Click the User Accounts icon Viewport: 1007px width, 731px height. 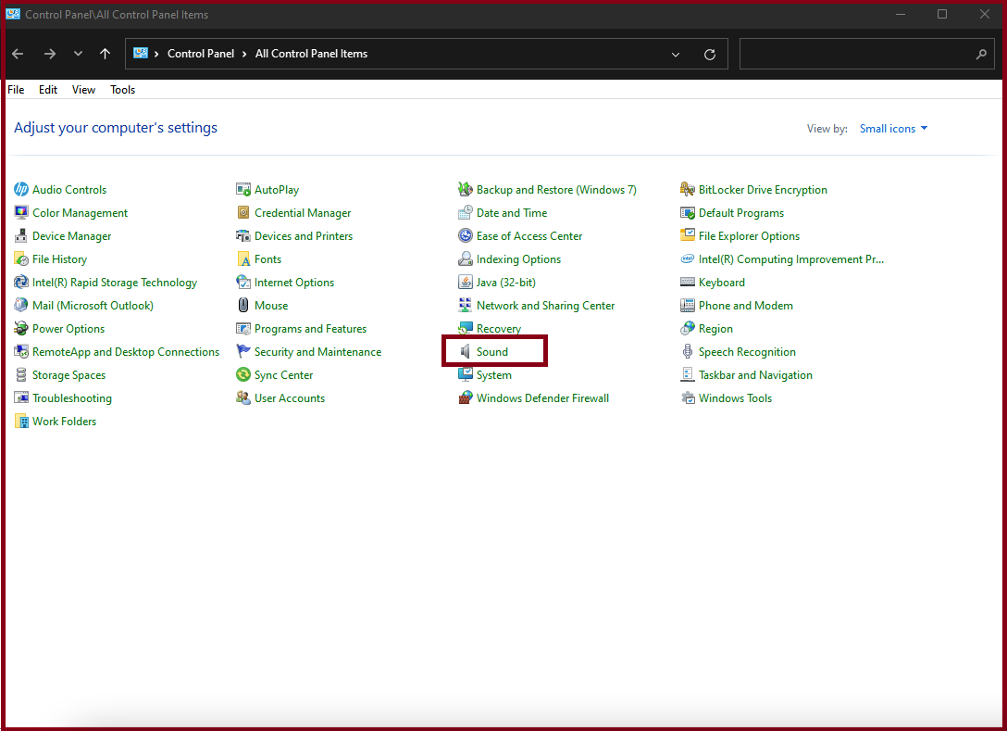pyautogui.click(x=243, y=398)
